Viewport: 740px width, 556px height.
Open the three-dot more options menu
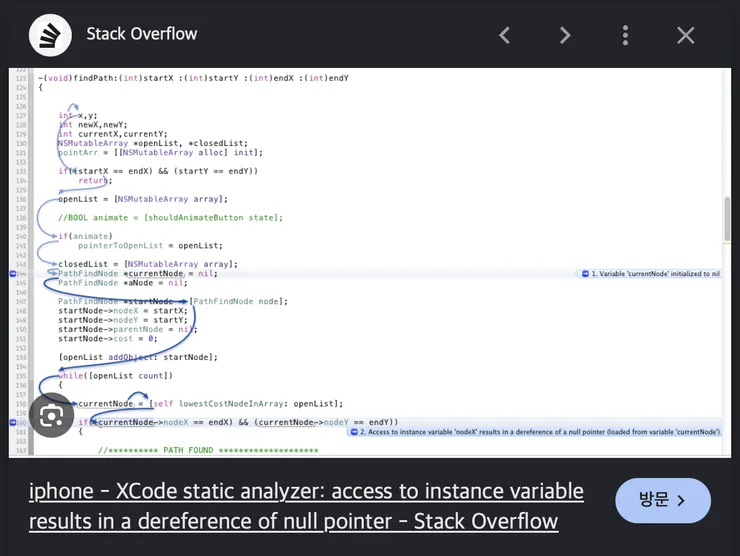coord(625,35)
